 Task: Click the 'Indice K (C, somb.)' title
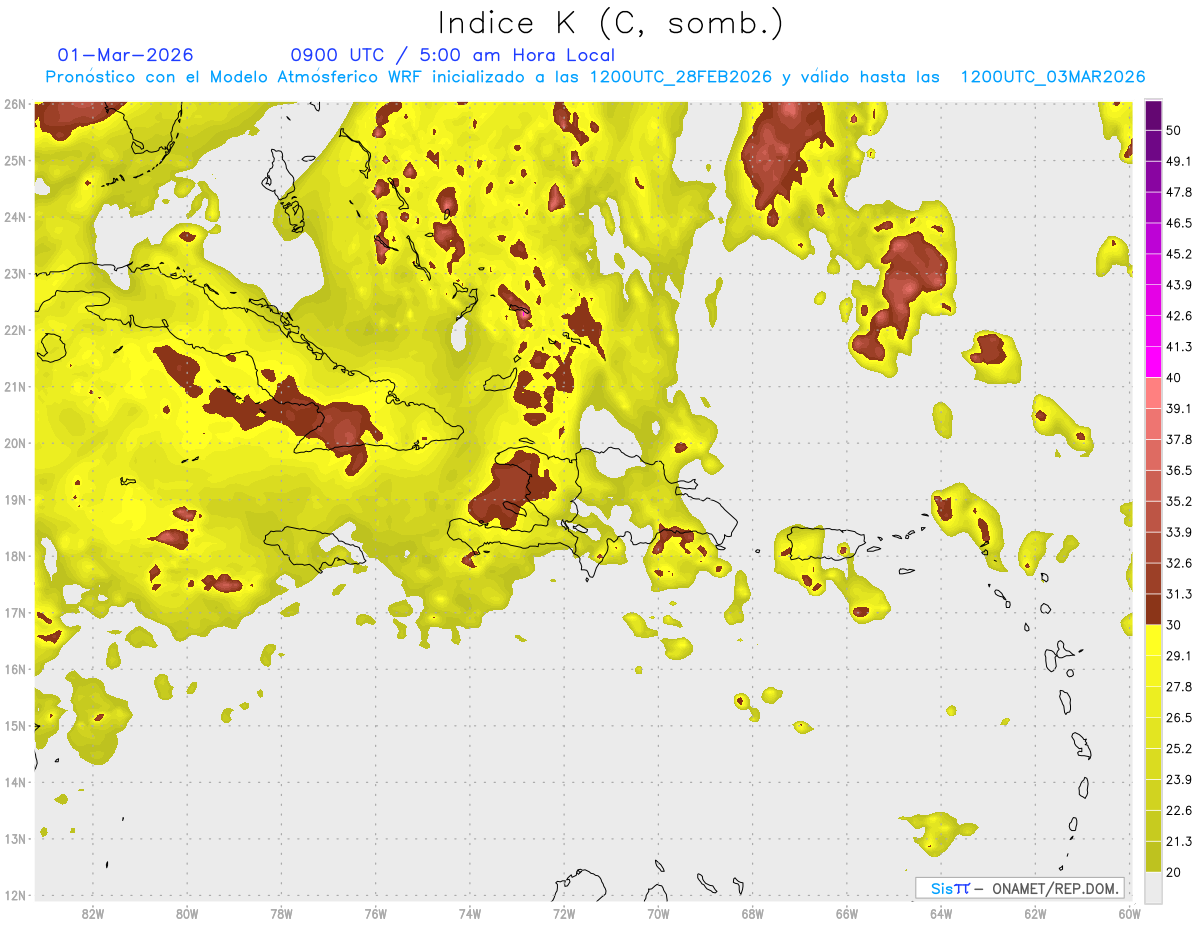coord(610,23)
